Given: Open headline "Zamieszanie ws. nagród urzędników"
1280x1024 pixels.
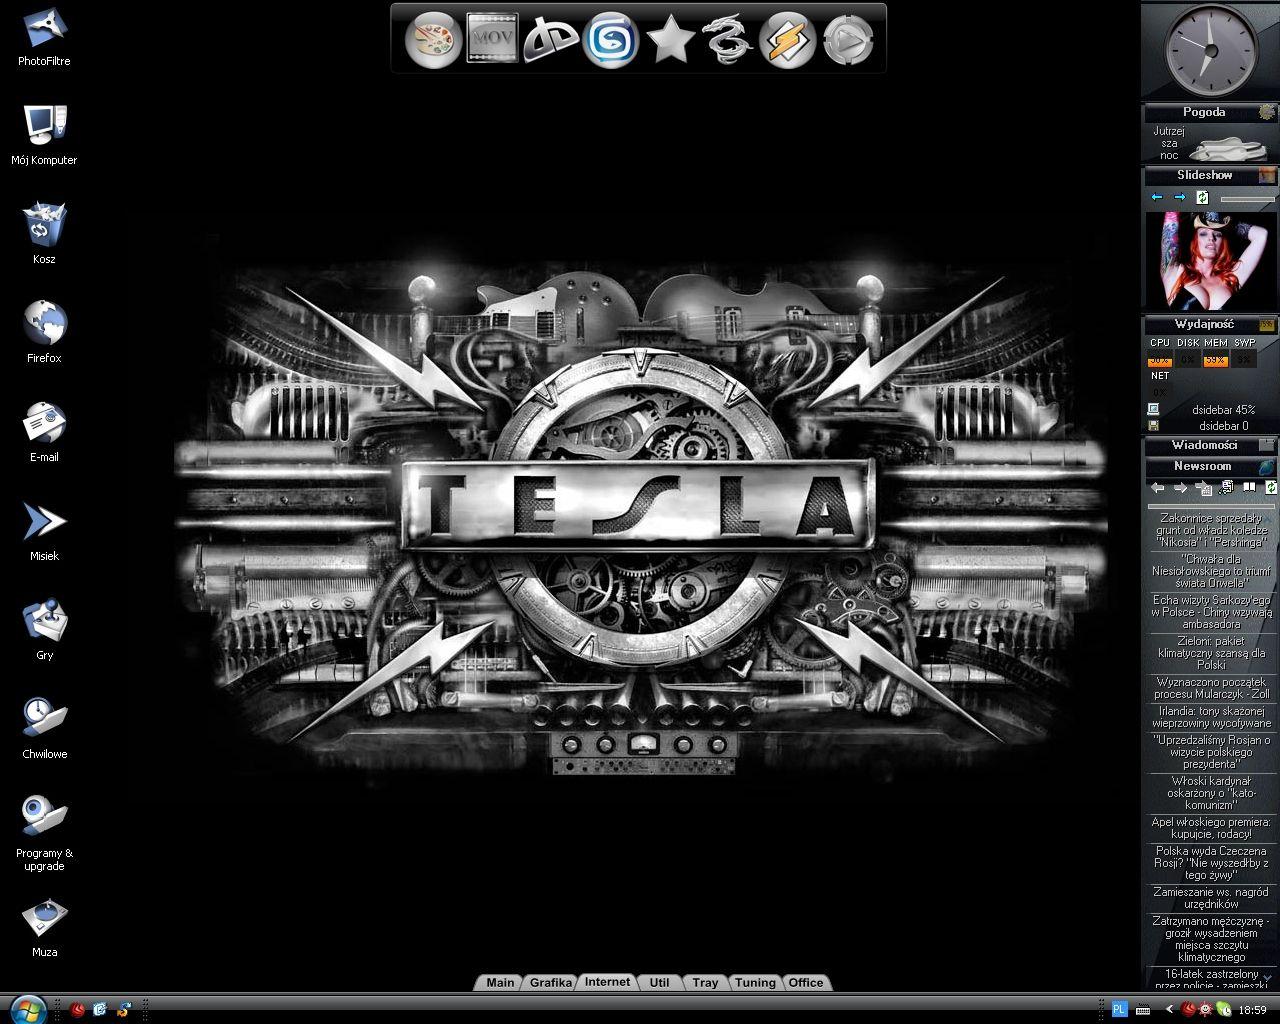Looking at the screenshot, I should click(1211, 897).
